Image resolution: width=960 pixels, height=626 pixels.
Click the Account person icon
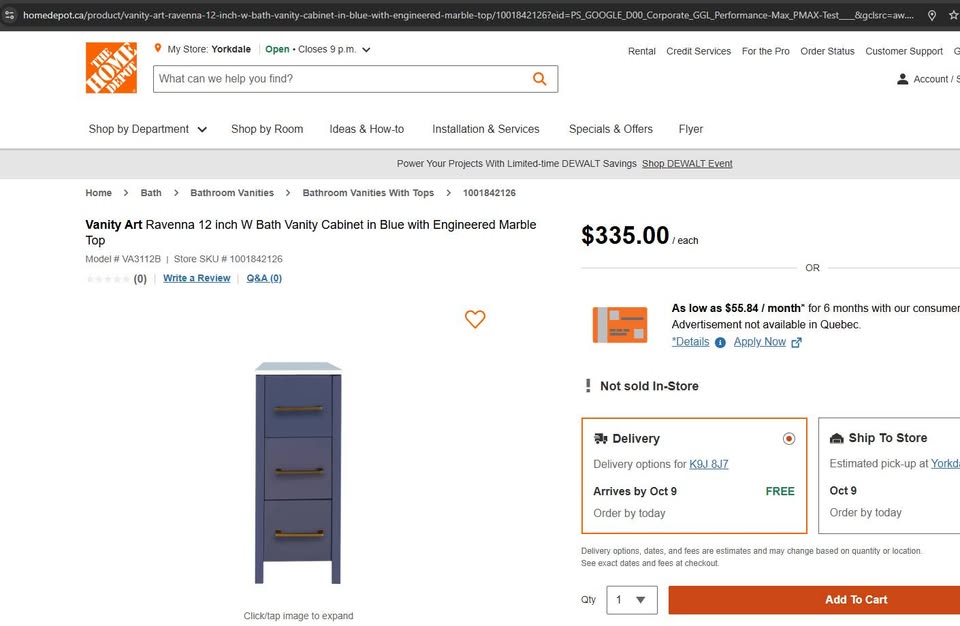pos(903,79)
